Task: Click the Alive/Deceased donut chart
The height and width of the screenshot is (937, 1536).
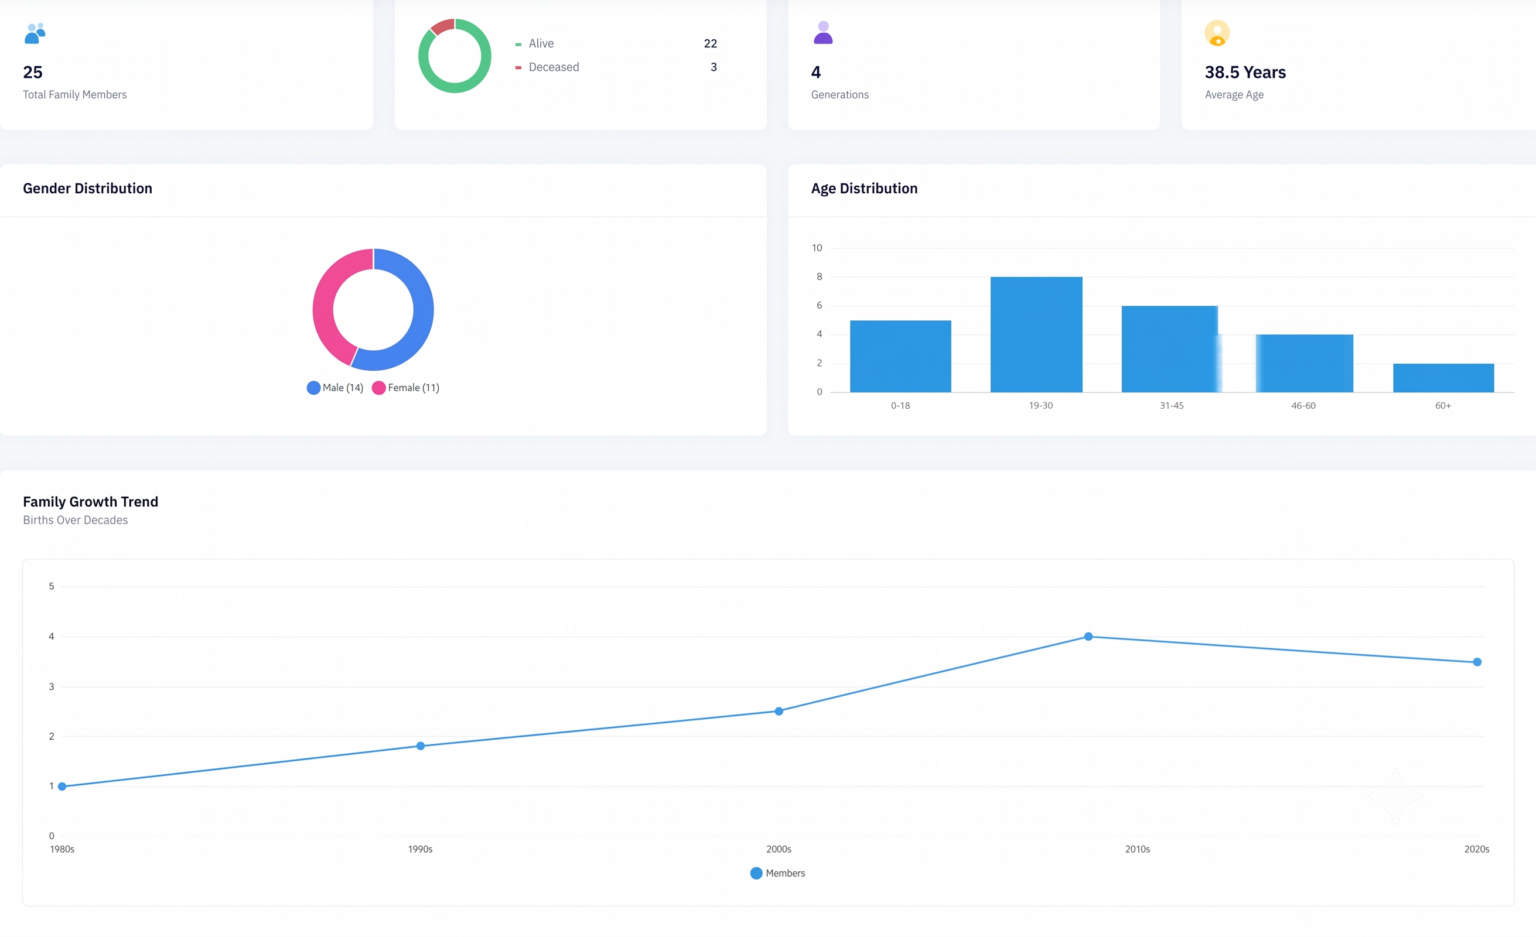Action: [455, 56]
